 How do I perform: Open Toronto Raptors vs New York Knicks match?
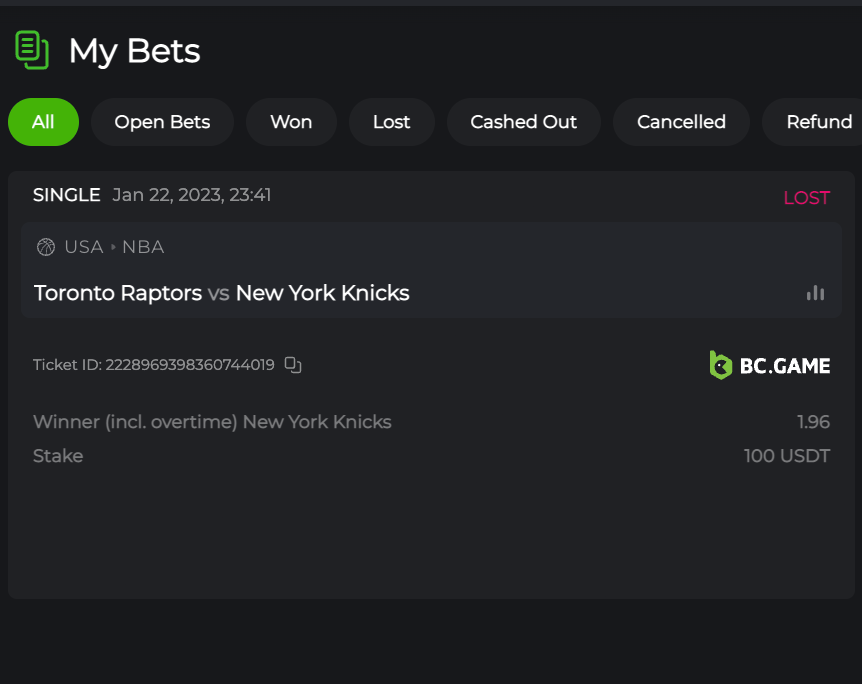(x=222, y=293)
